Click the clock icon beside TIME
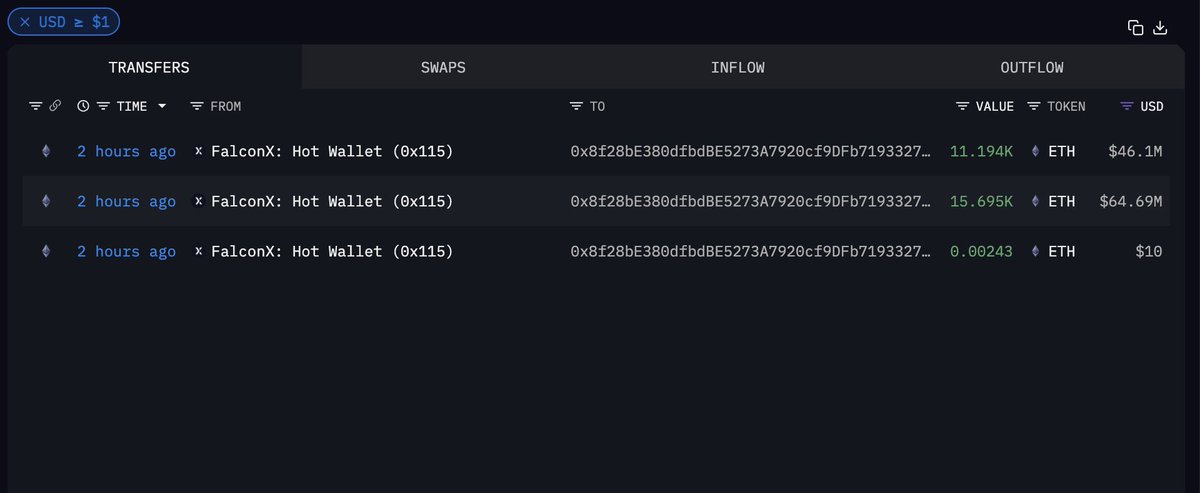Viewport: 1200px width, 493px height. (83, 106)
